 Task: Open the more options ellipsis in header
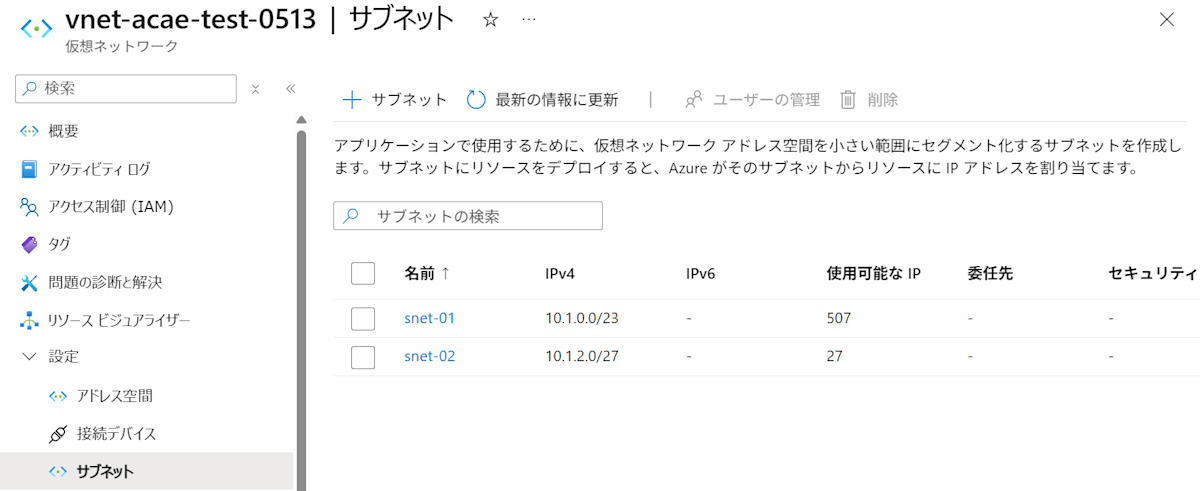pos(529,20)
